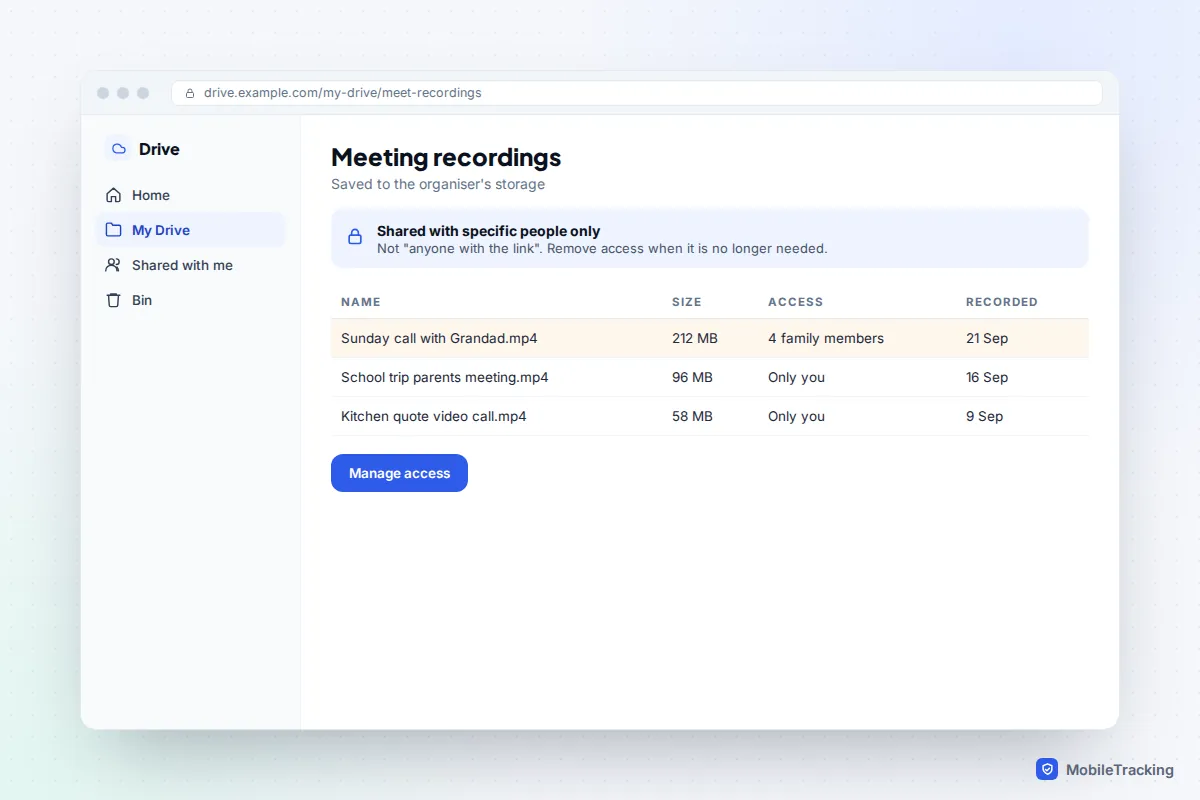Screen dimensions: 1200x800
Task: Click the 16 Sep recorded date
Action: pos(987,377)
